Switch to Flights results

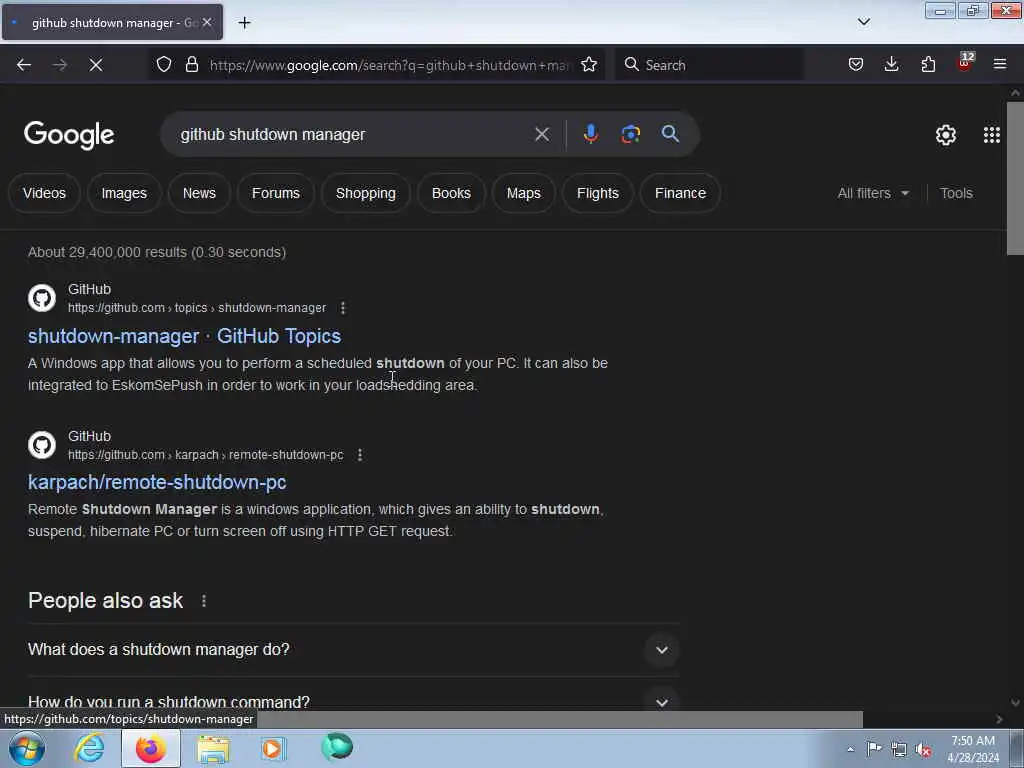coord(598,193)
